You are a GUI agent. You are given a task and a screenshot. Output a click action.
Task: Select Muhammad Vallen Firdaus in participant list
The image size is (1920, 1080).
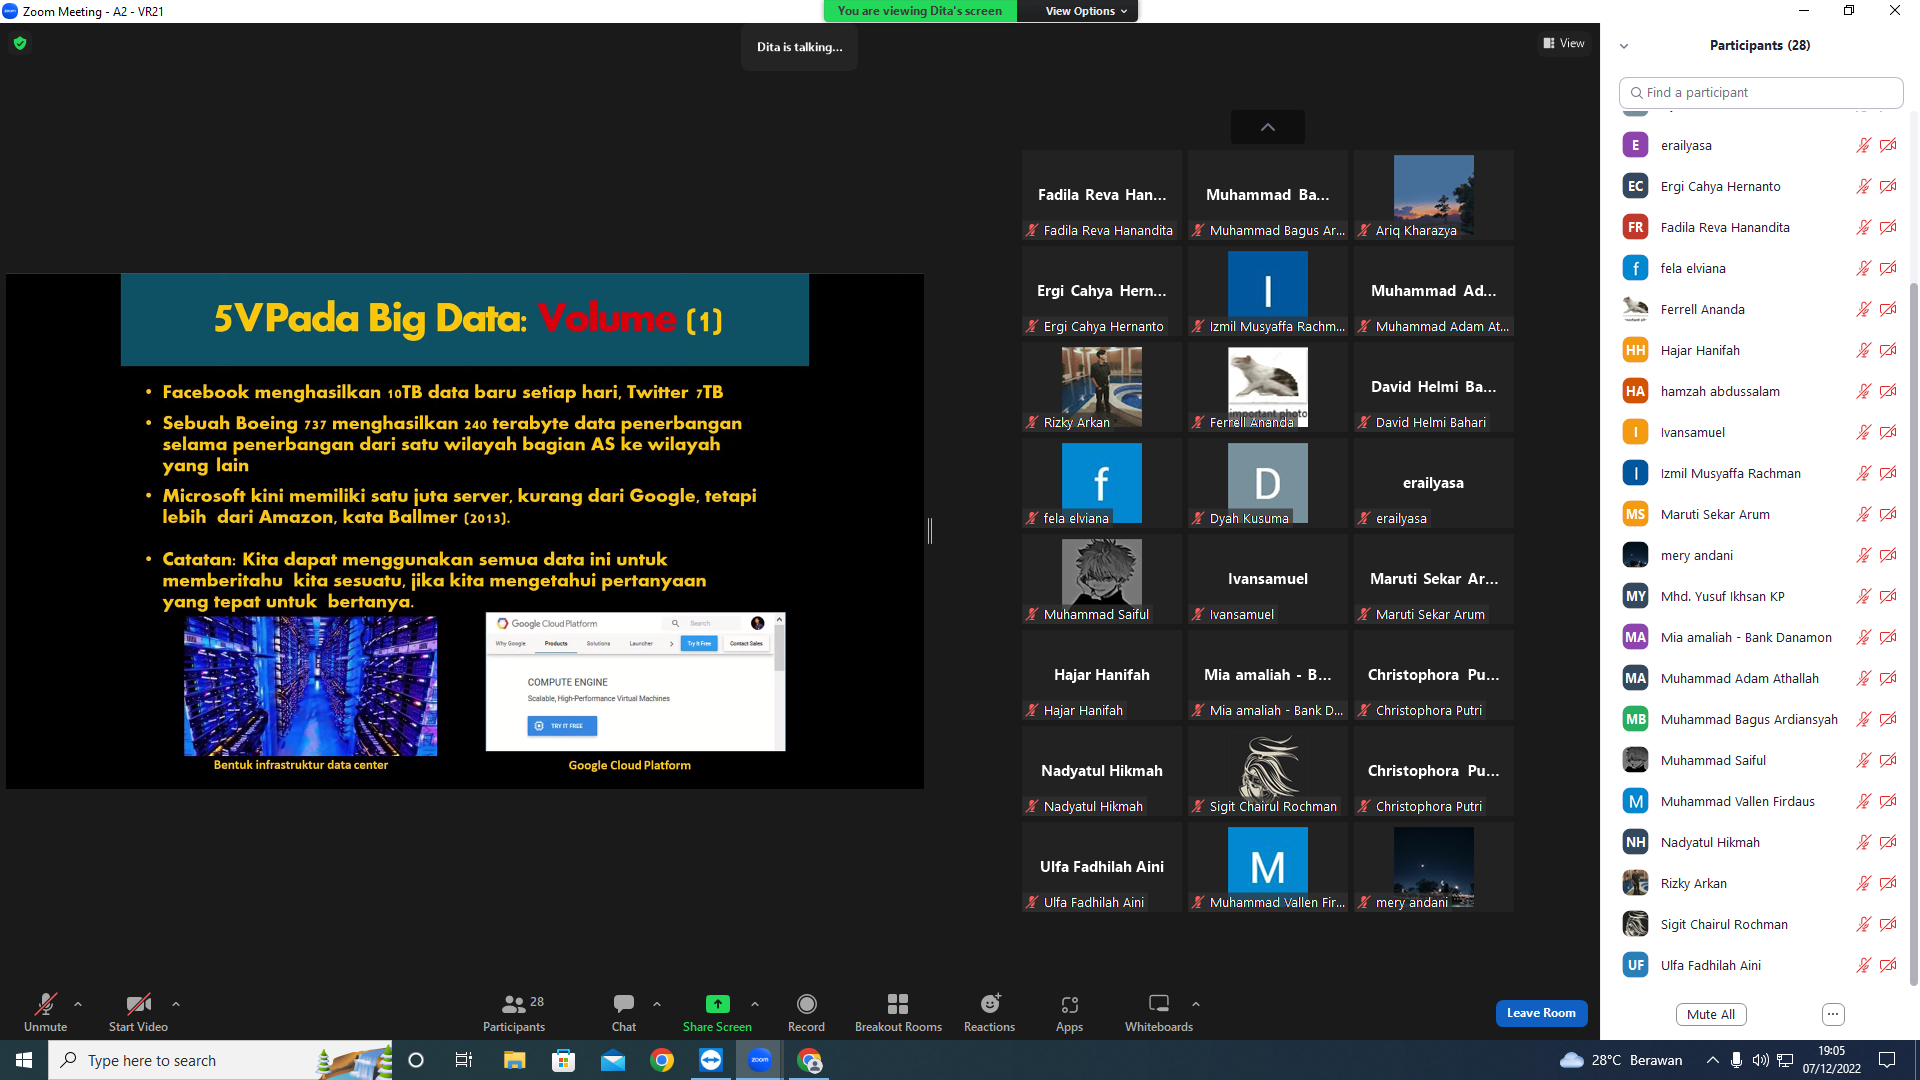pyautogui.click(x=1760, y=801)
